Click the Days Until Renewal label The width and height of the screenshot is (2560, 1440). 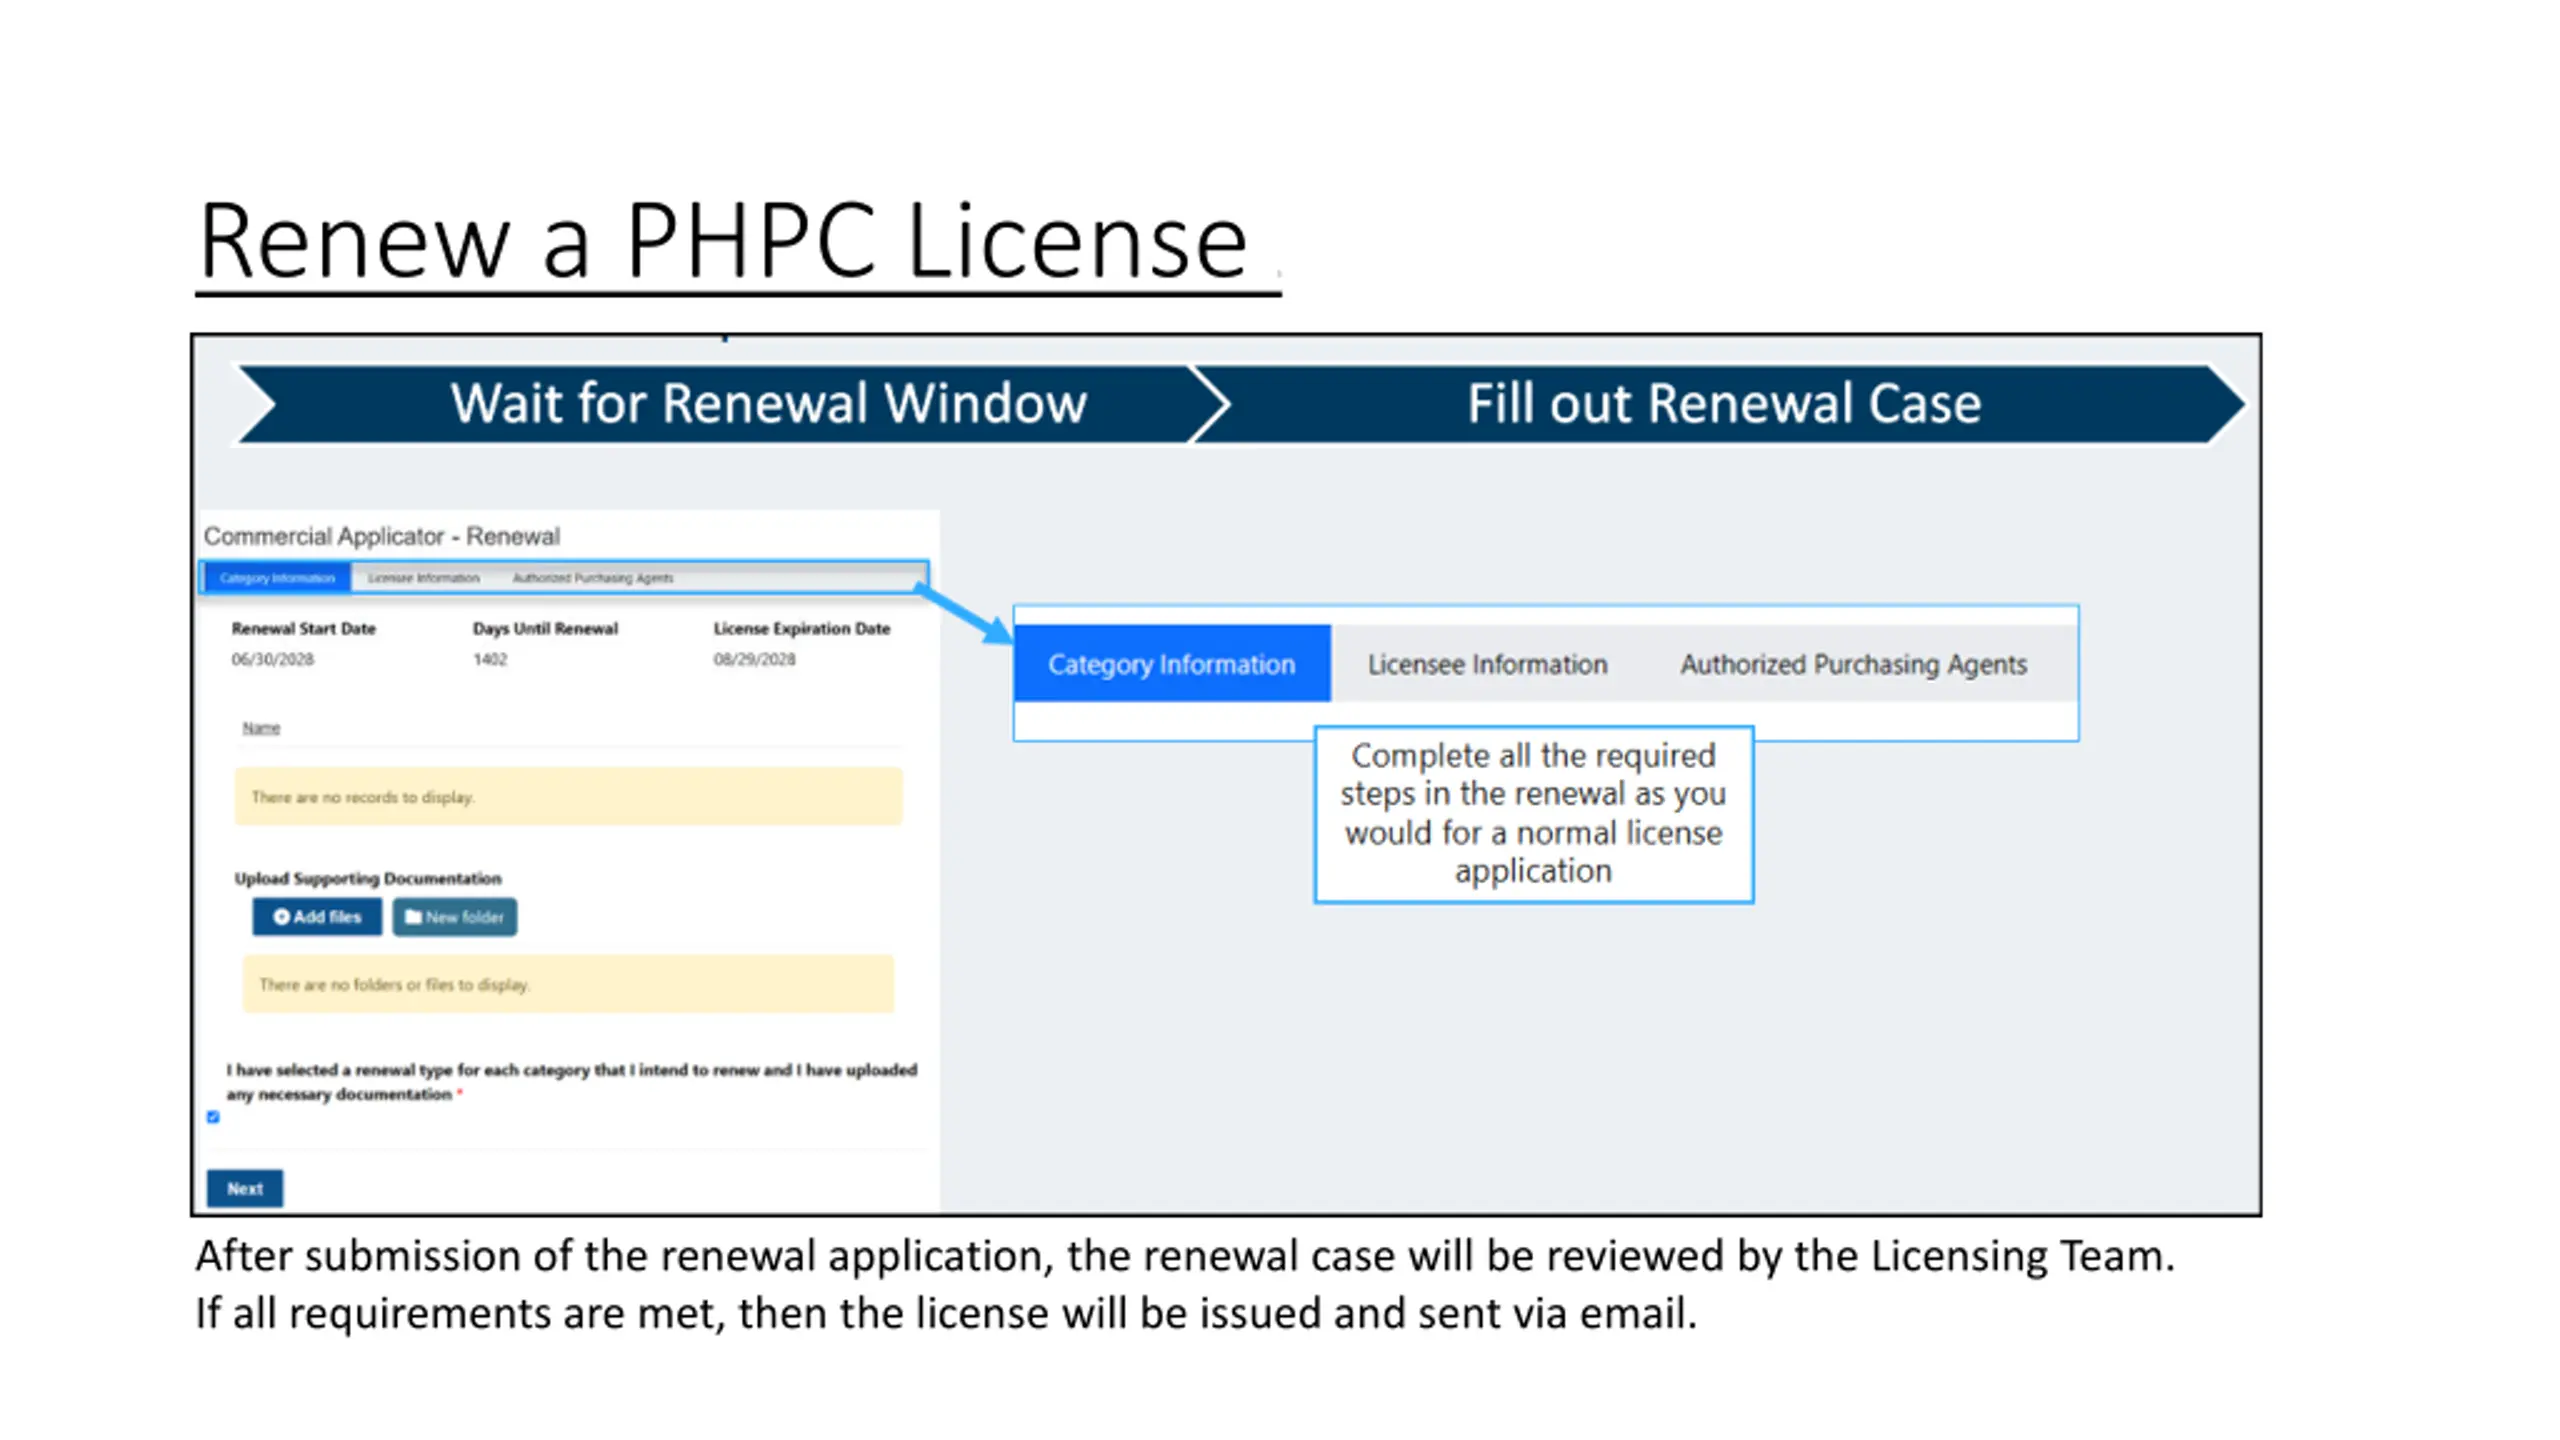[545, 628]
